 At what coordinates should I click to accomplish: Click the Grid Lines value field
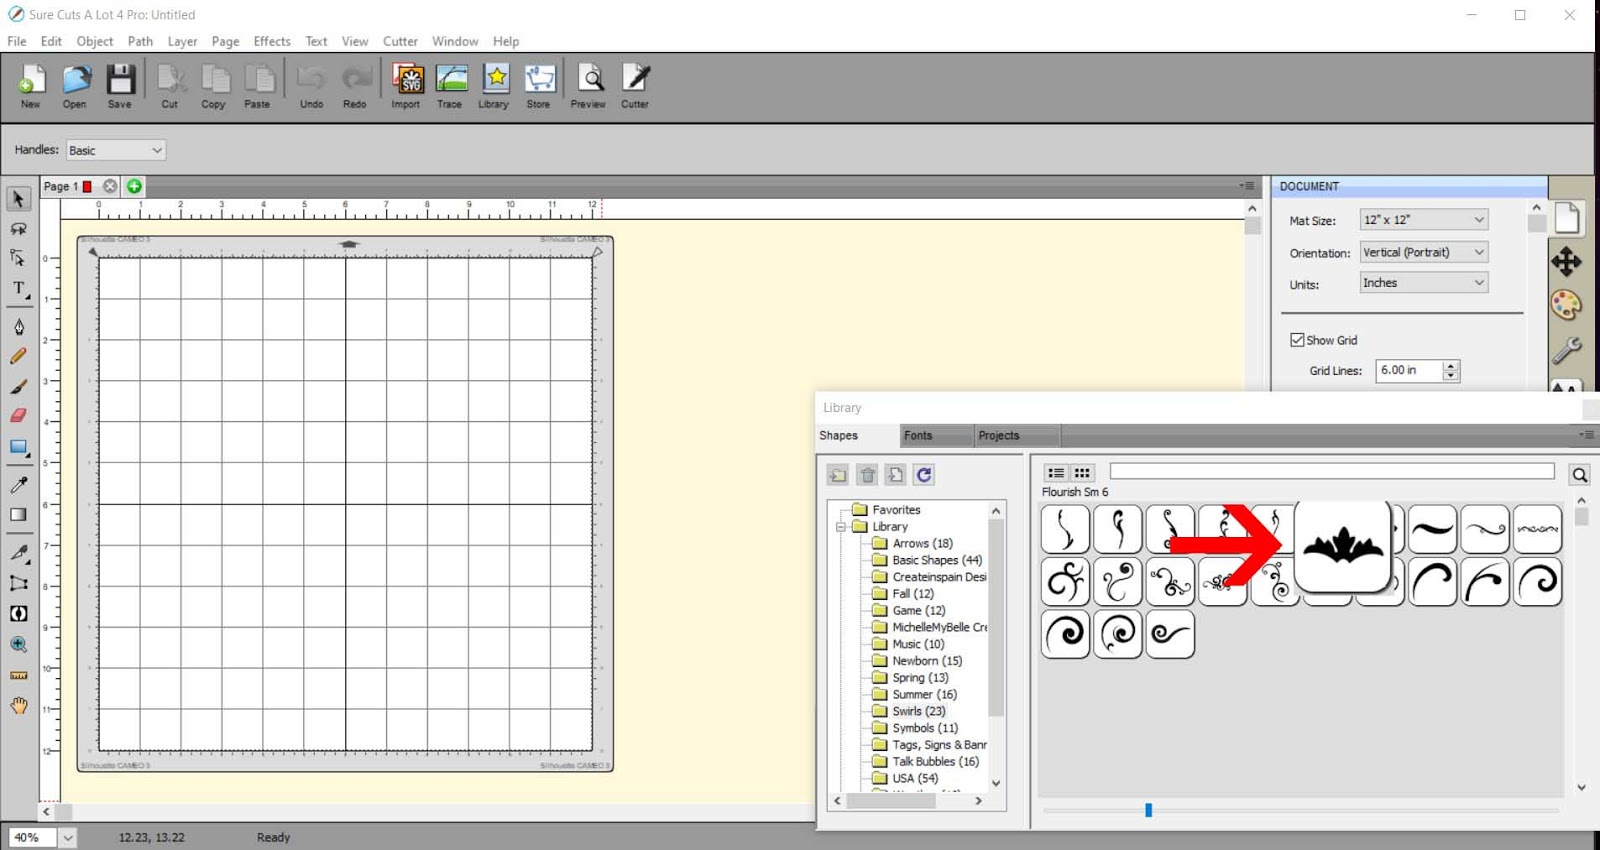(x=1409, y=370)
